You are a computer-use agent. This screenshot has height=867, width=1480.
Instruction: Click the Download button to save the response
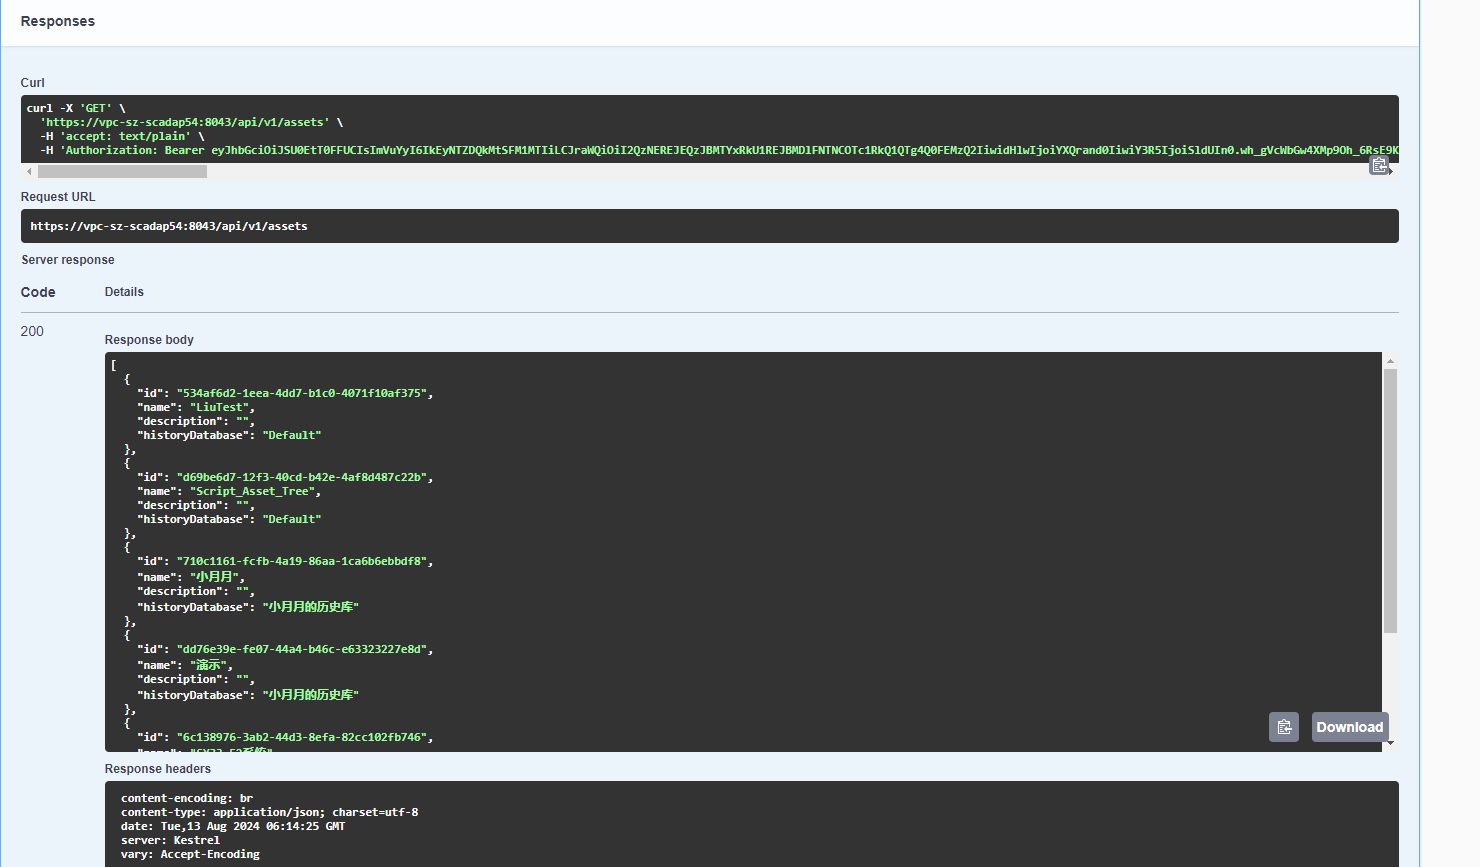click(x=1349, y=727)
